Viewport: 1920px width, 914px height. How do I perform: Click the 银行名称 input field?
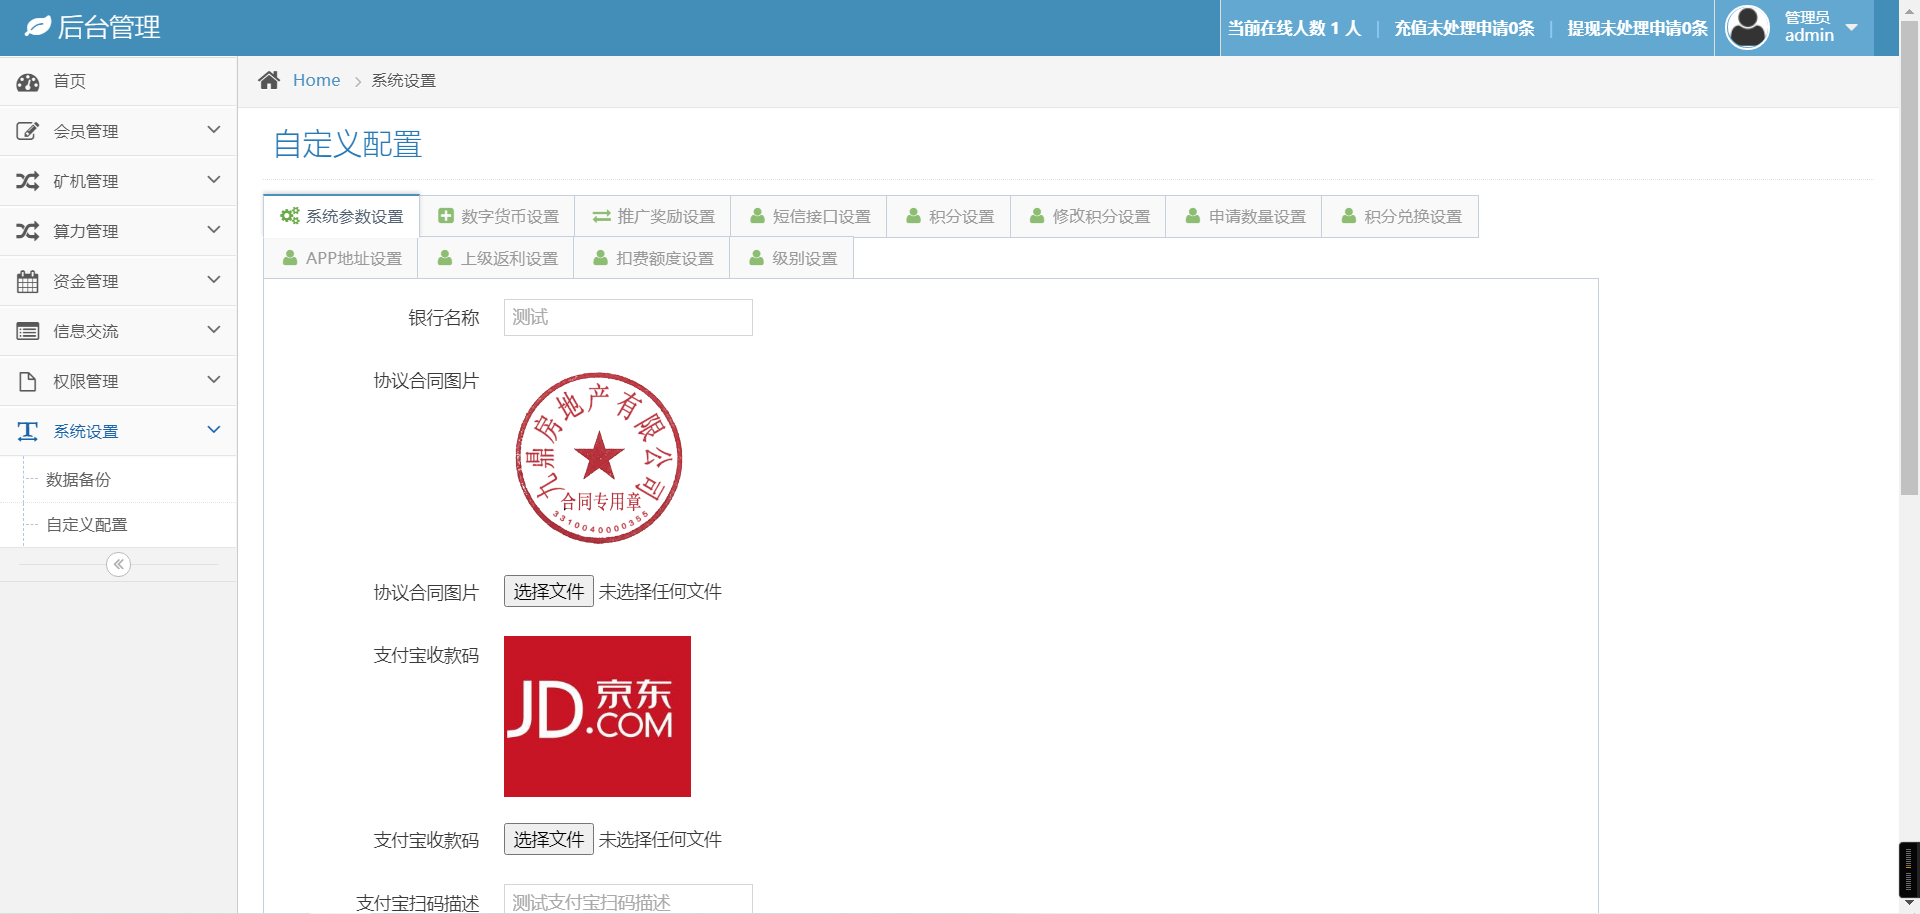[x=627, y=318]
